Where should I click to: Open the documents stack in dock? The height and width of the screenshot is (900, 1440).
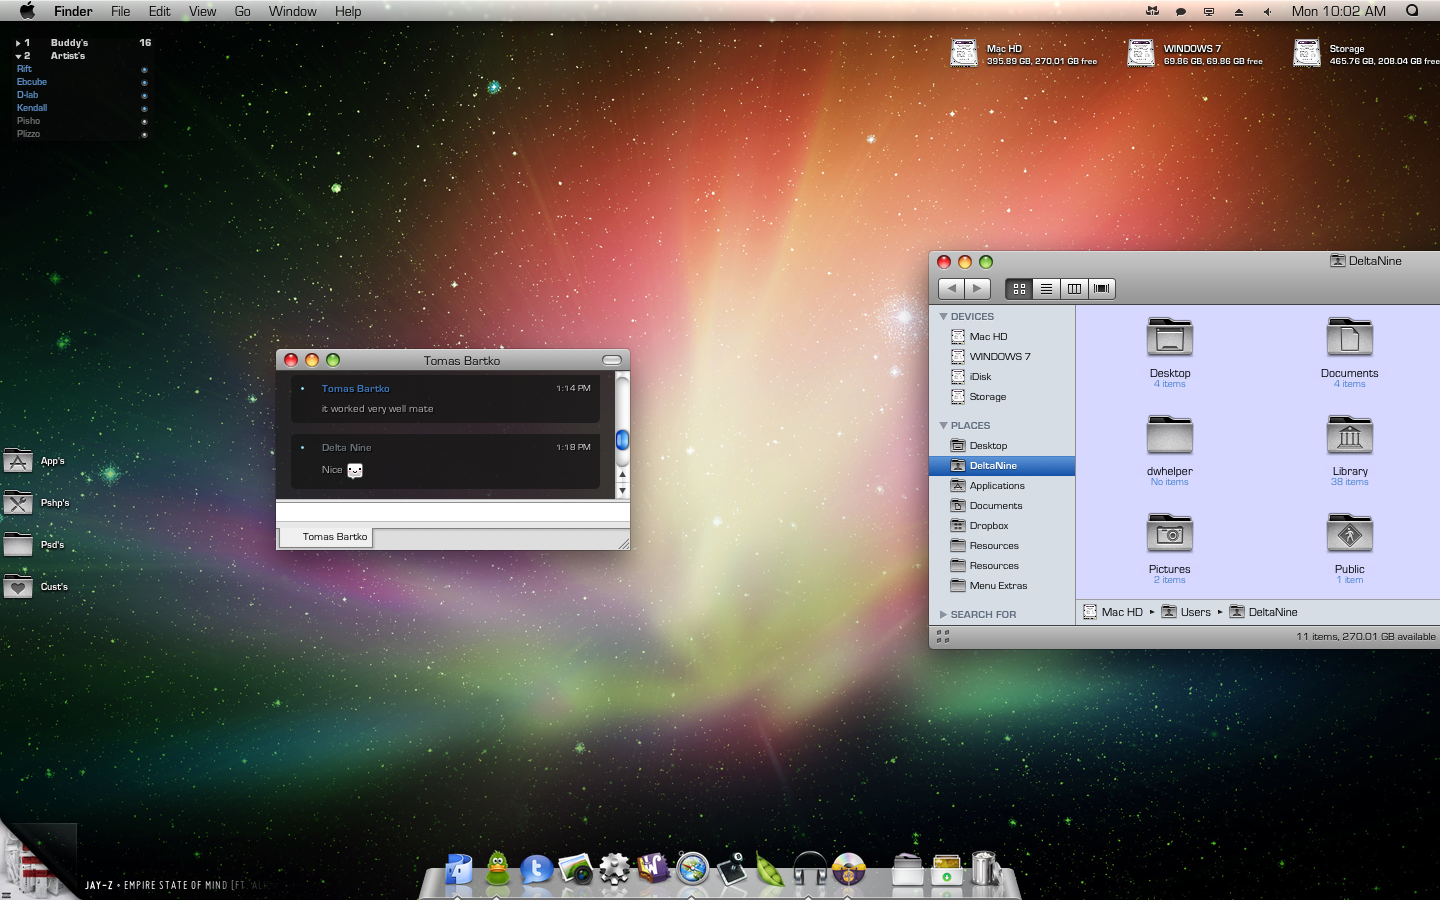907,868
